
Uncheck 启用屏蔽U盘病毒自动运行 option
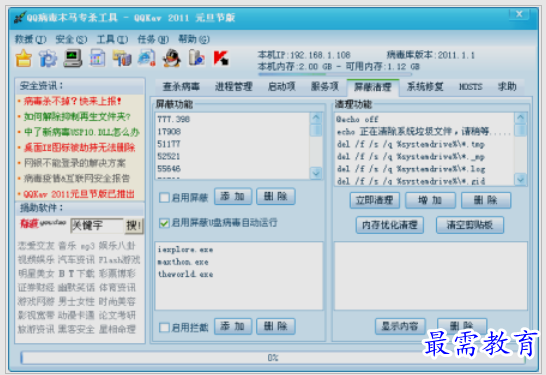(164, 223)
